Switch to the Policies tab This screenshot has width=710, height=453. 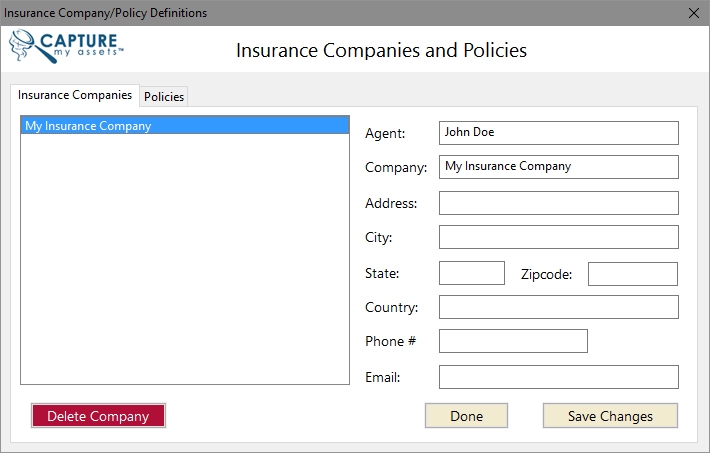[164, 97]
